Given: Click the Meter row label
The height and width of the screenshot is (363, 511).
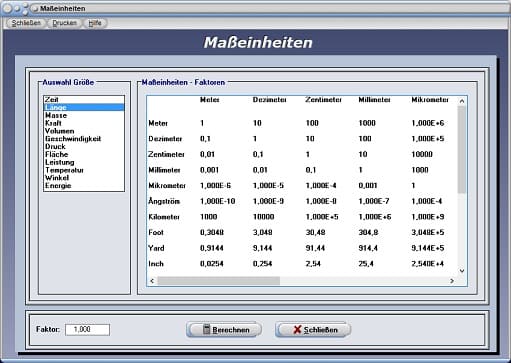Looking at the screenshot, I should click(x=158, y=123).
